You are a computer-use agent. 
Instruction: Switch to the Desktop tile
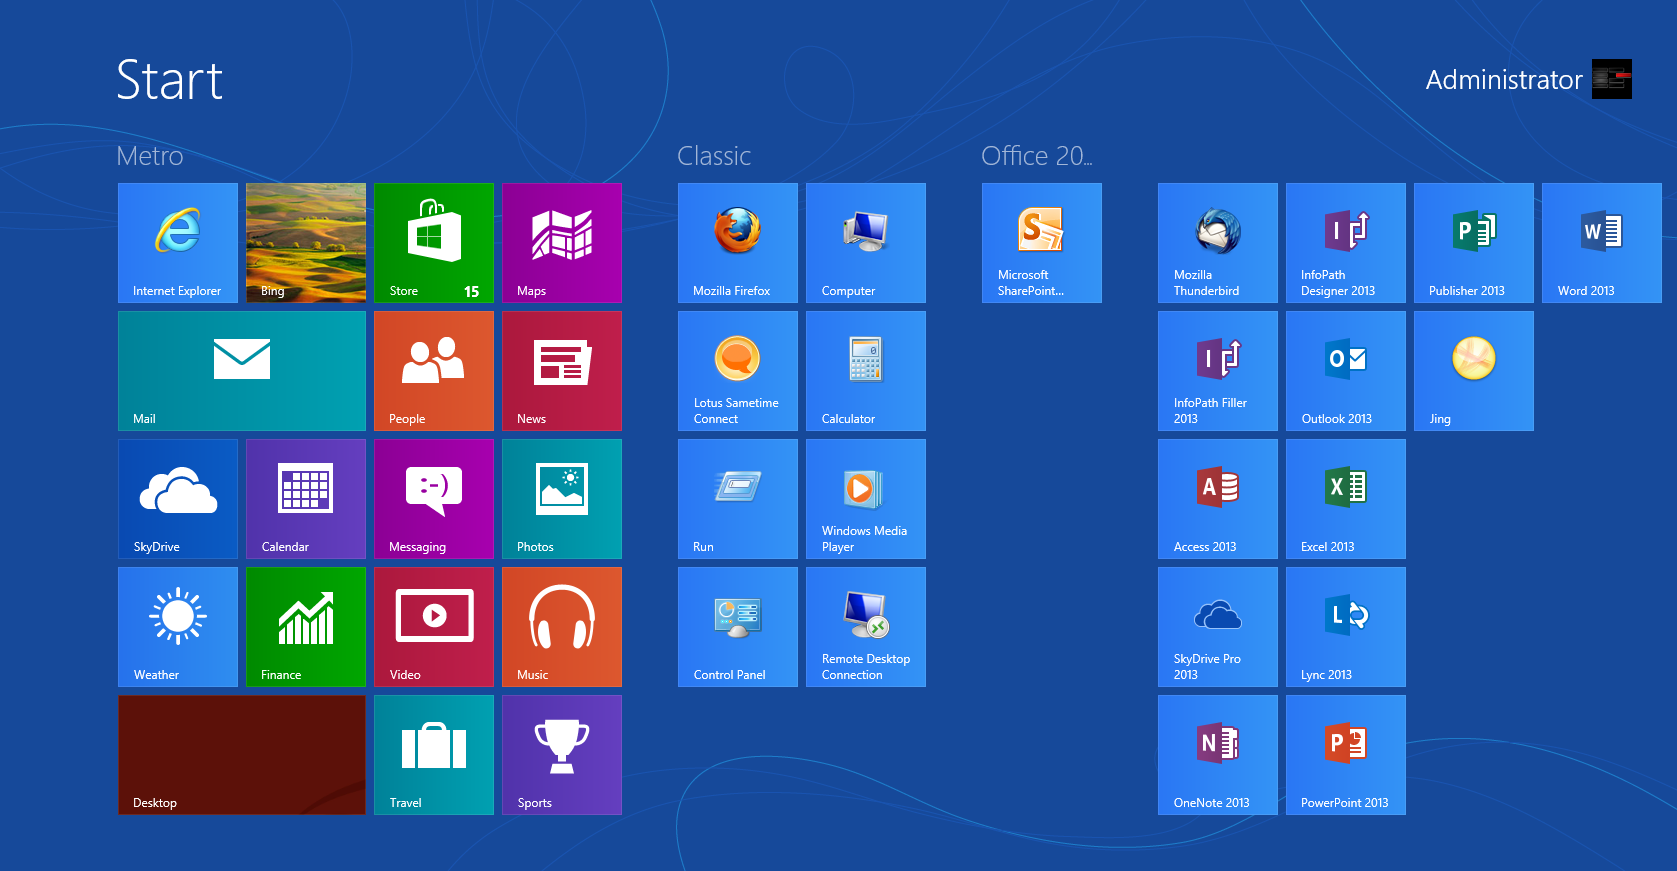click(x=242, y=755)
